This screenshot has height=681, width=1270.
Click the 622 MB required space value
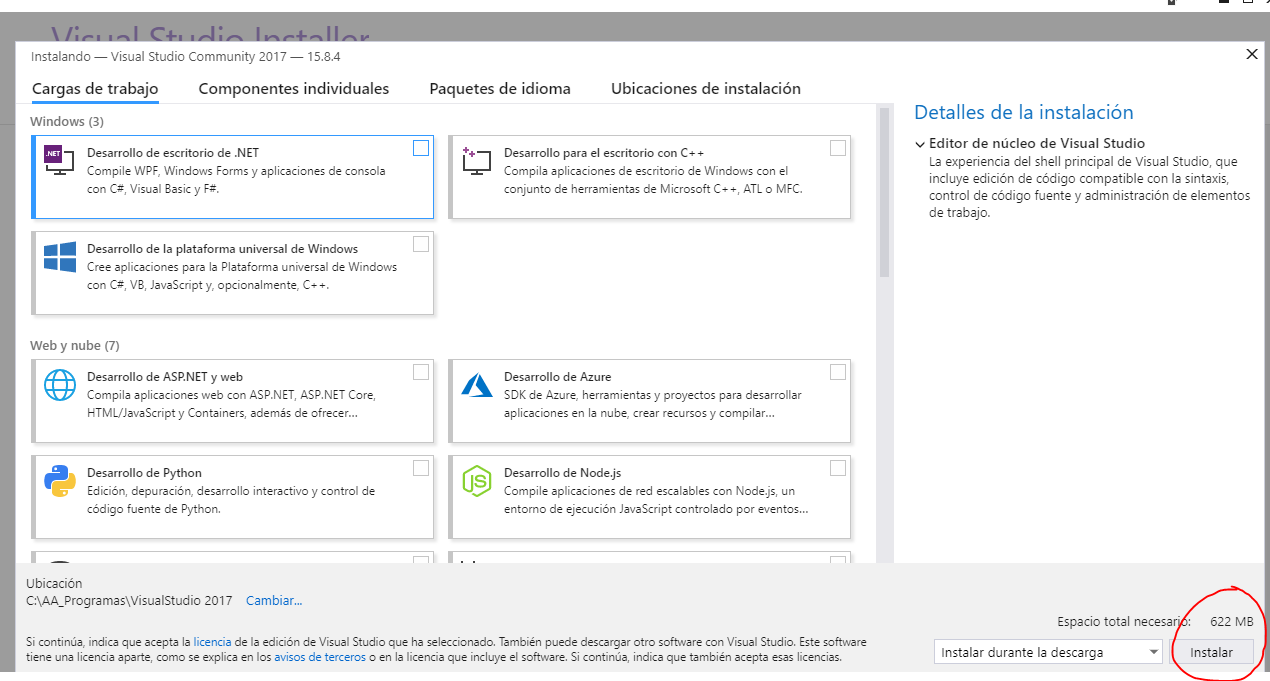point(1231,621)
